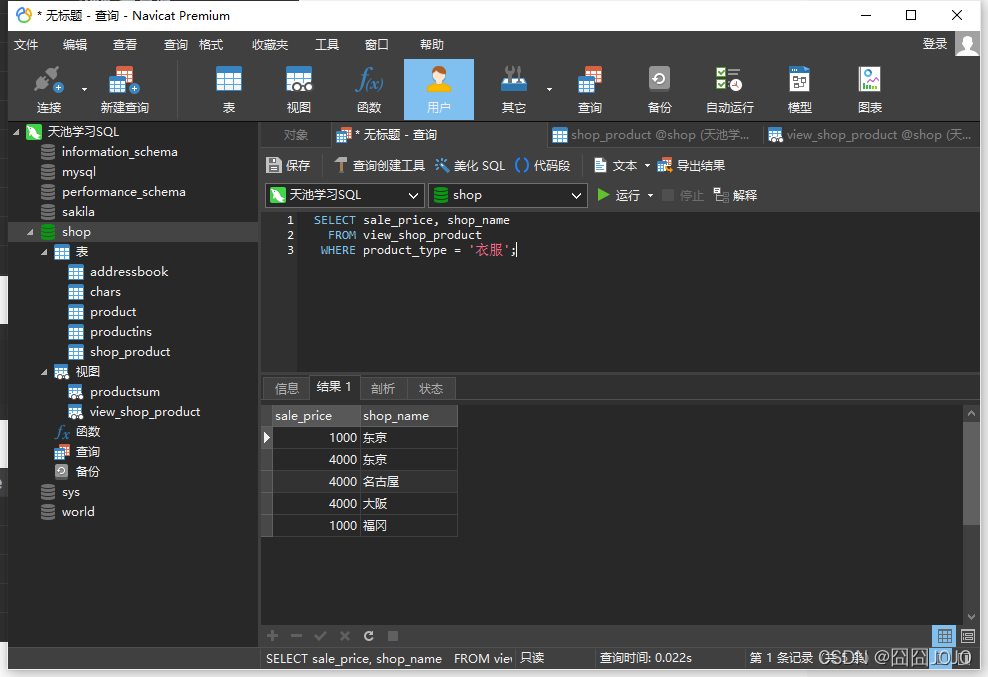Screen dimensions: 988x677
Task: Collapse the 天池学习SQL connection tree node
Action: coord(16,132)
